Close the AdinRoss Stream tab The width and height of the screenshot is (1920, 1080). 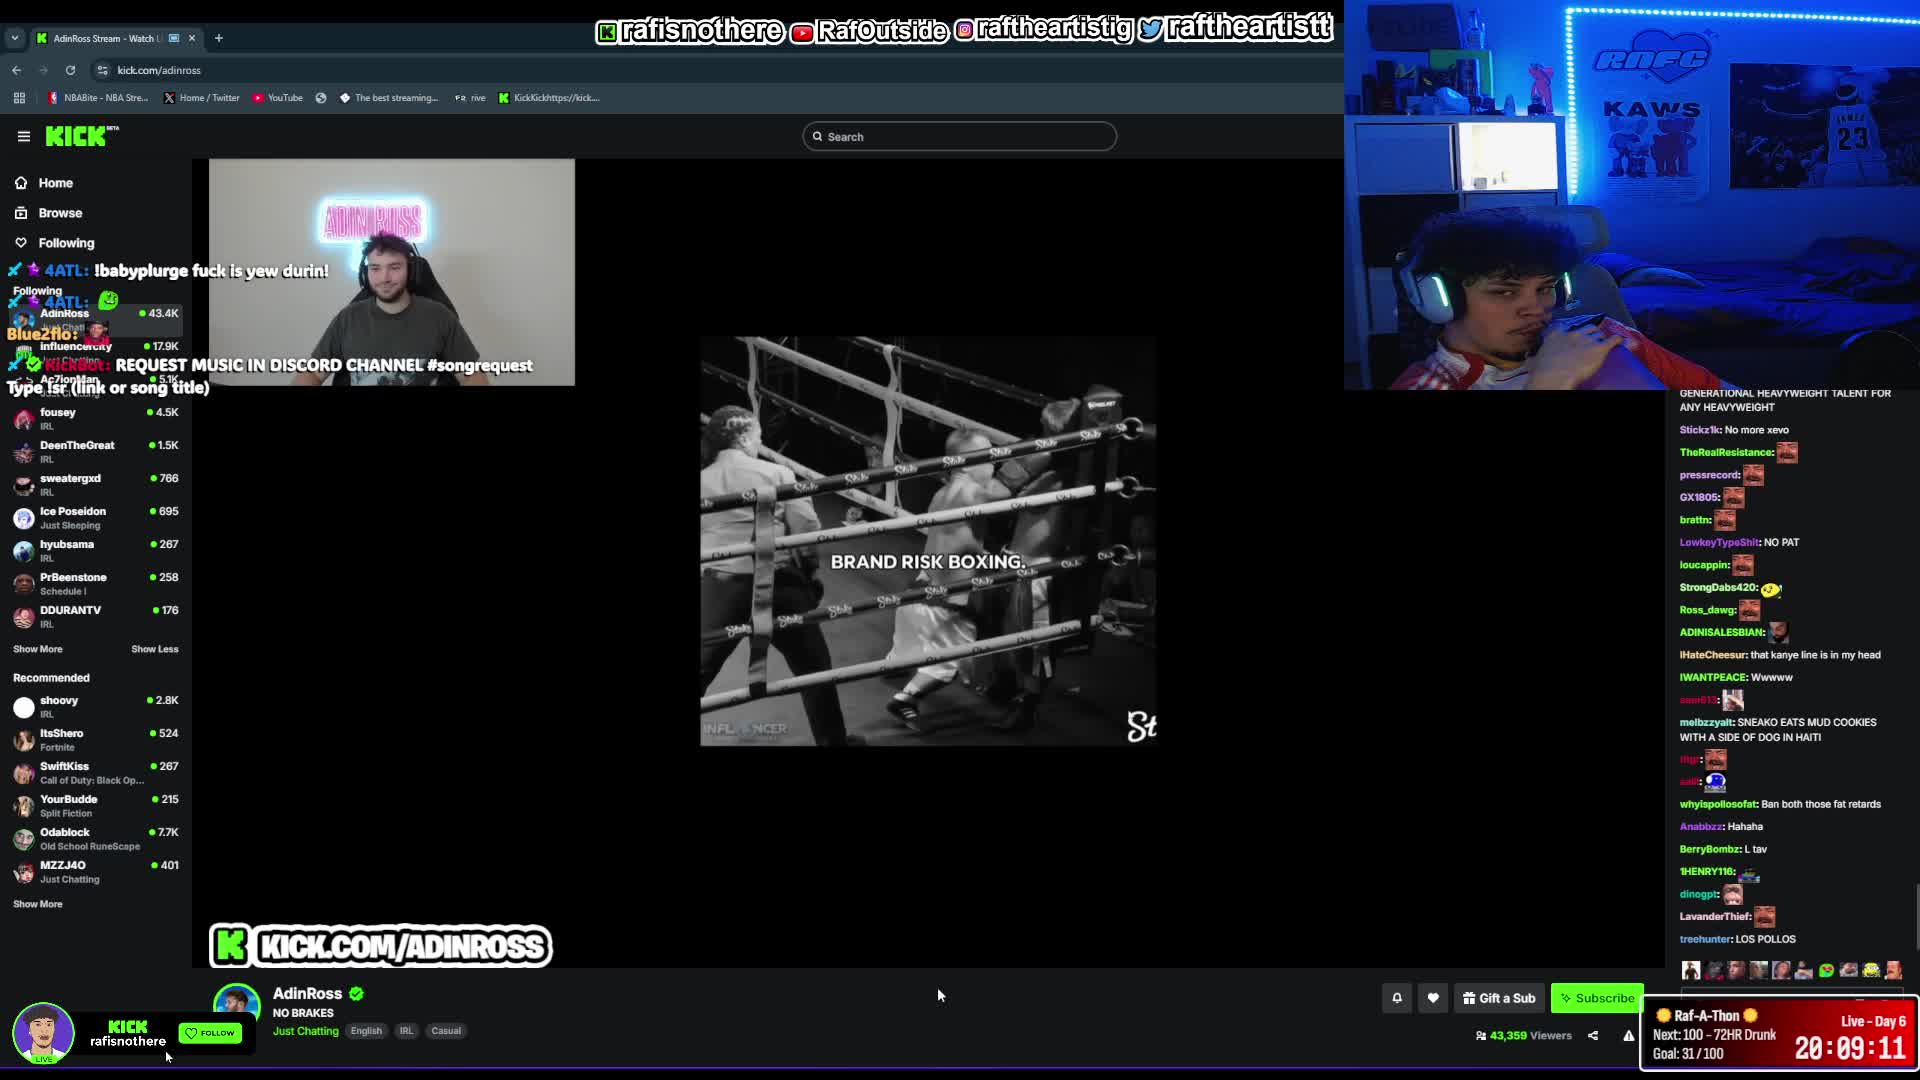[x=192, y=38]
